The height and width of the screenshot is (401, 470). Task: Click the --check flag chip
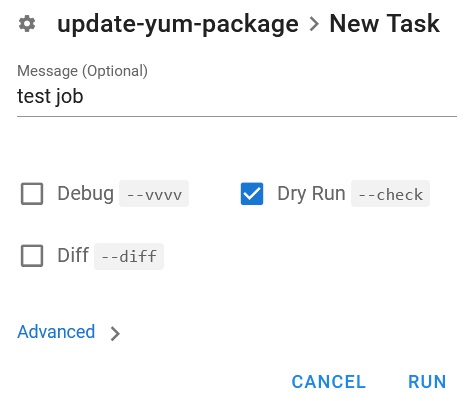tap(390, 194)
